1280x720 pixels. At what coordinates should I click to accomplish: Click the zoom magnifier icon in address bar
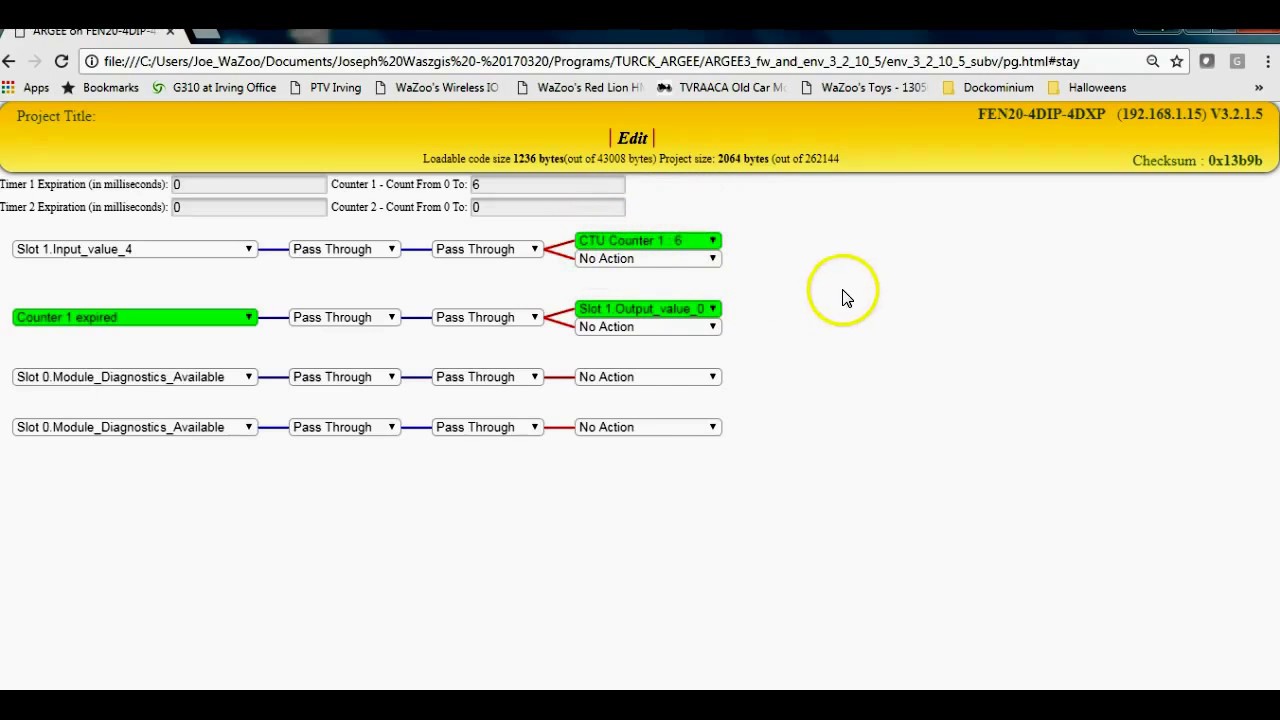point(1152,61)
